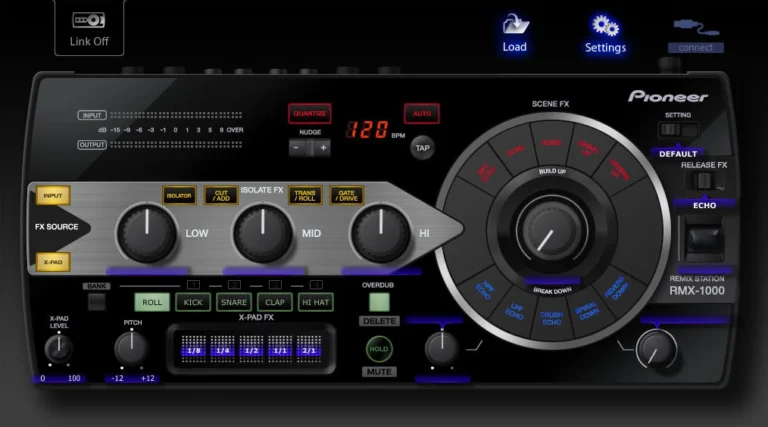Select the red NOISE scene FX segment
This screenshot has height=427, width=768.
pos(552,142)
